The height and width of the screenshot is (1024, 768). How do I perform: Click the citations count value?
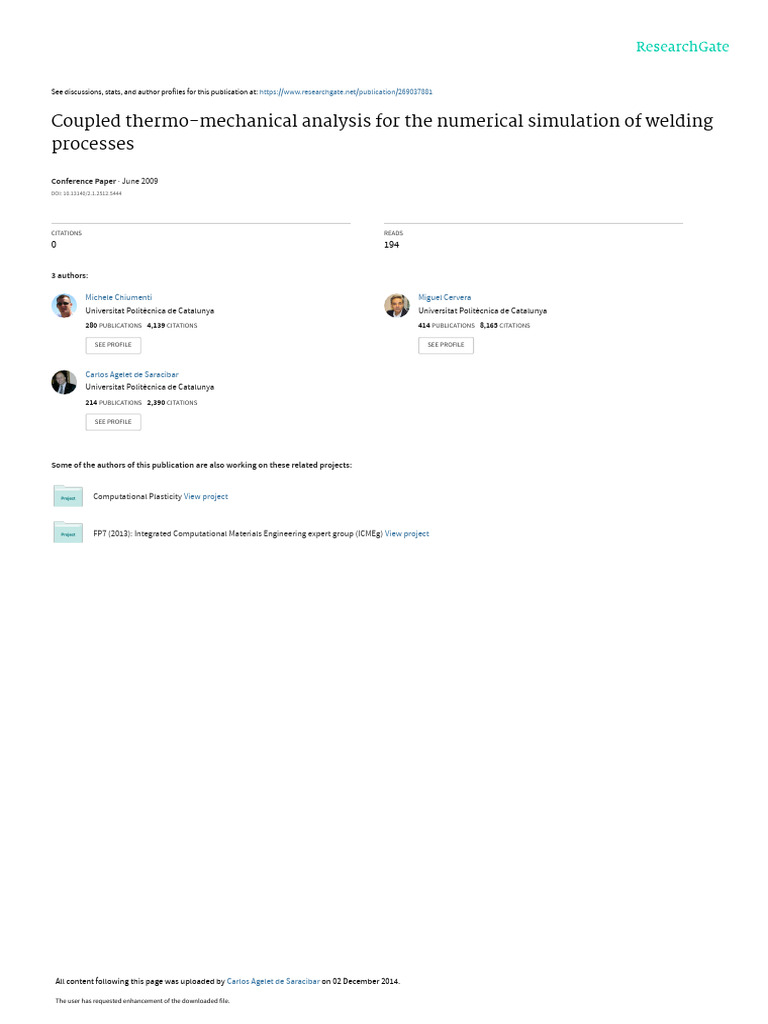click(x=54, y=245)
